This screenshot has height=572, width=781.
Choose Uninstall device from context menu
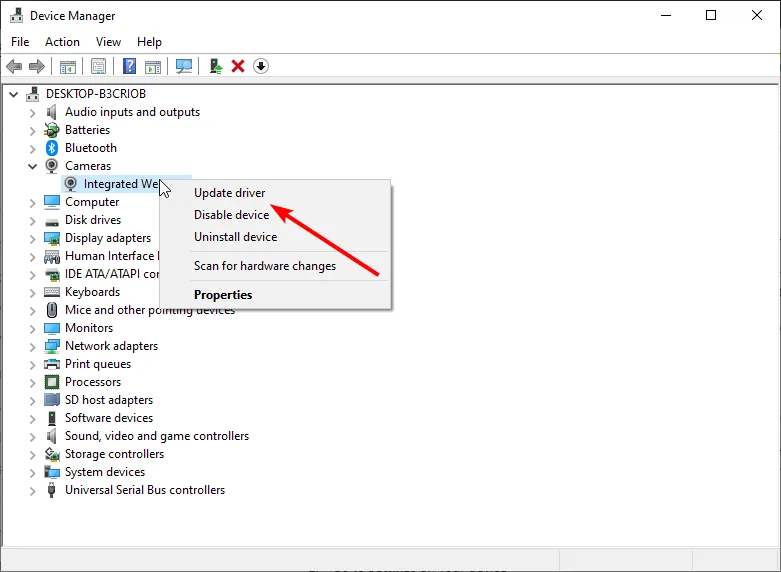(x=235, y=237)
